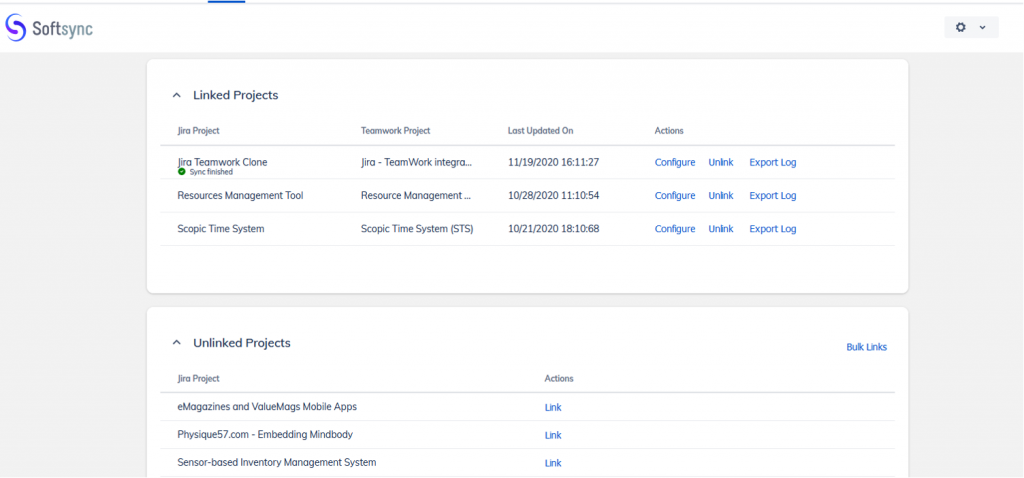Viewport: 1024px width, 478px height.
Task: Configure Resources Management Tool project
Action: tap(675, 196)
